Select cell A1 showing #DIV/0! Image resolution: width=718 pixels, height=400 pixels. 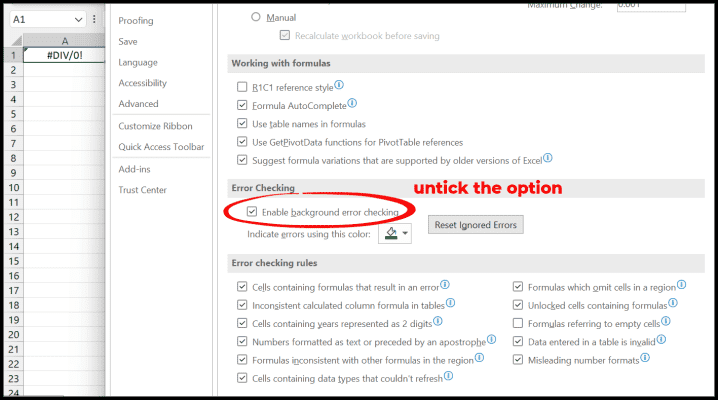[65, 56]
